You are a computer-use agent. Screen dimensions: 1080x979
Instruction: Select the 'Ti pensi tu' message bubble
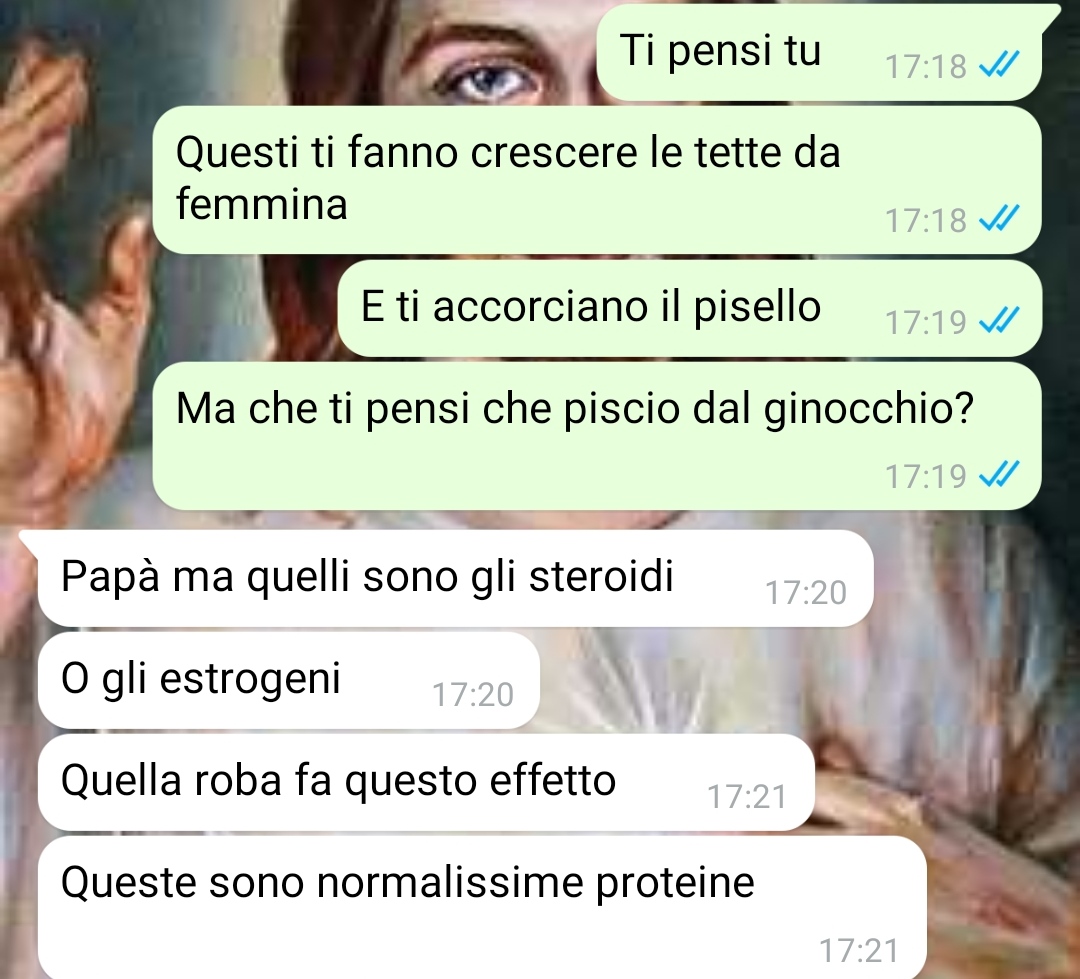pos(820,52)
